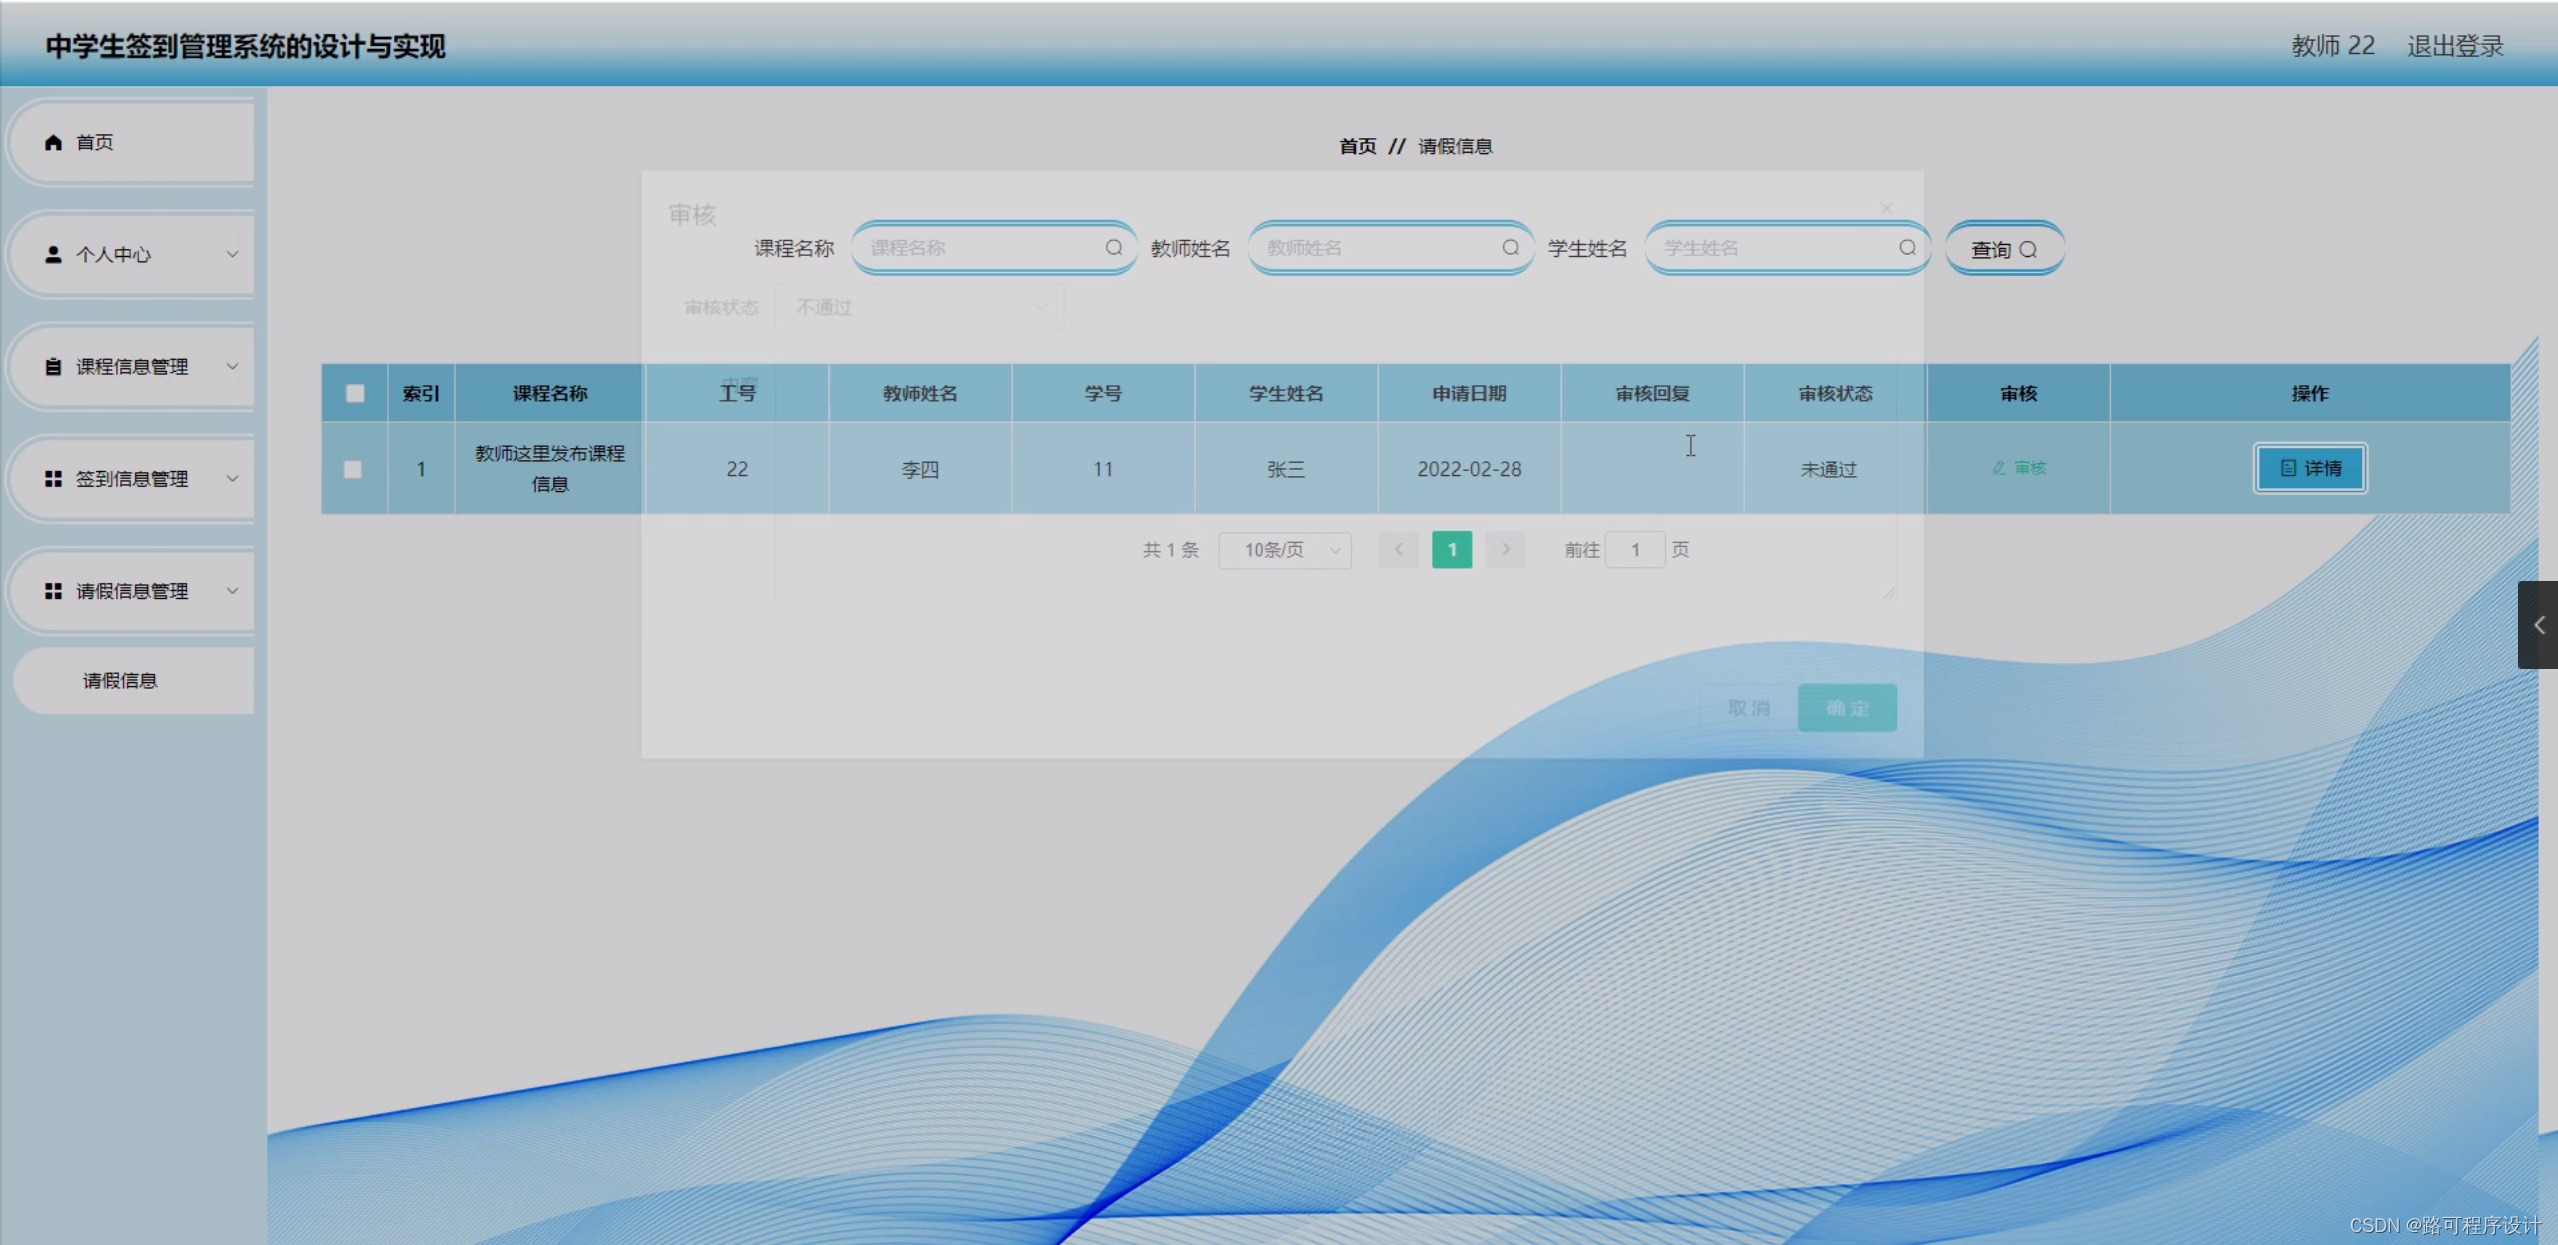Click the green 审核 edit icon in row
Image resolution: width=2558 pixels, height=1245 pixels.
[1999, 468]
